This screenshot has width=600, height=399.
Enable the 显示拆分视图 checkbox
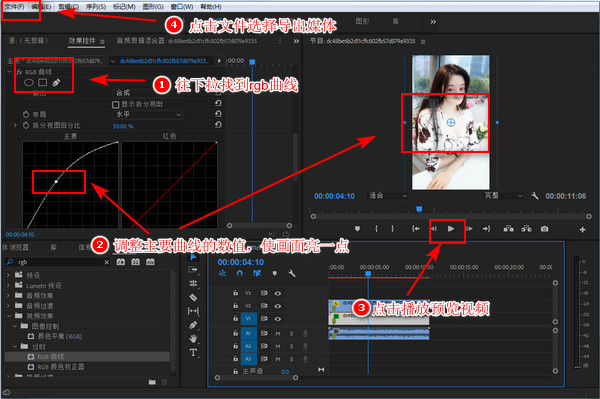click(115, 104)
